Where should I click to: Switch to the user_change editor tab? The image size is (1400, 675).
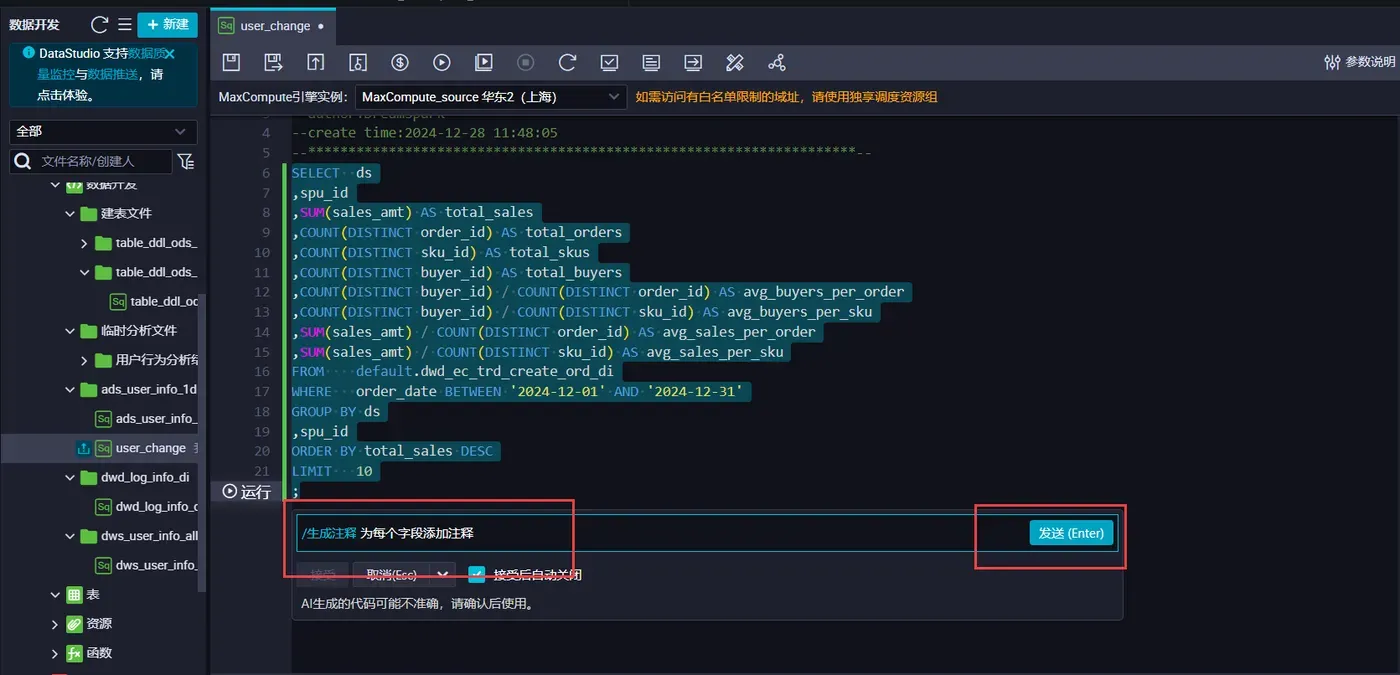(x=275, y=25)
